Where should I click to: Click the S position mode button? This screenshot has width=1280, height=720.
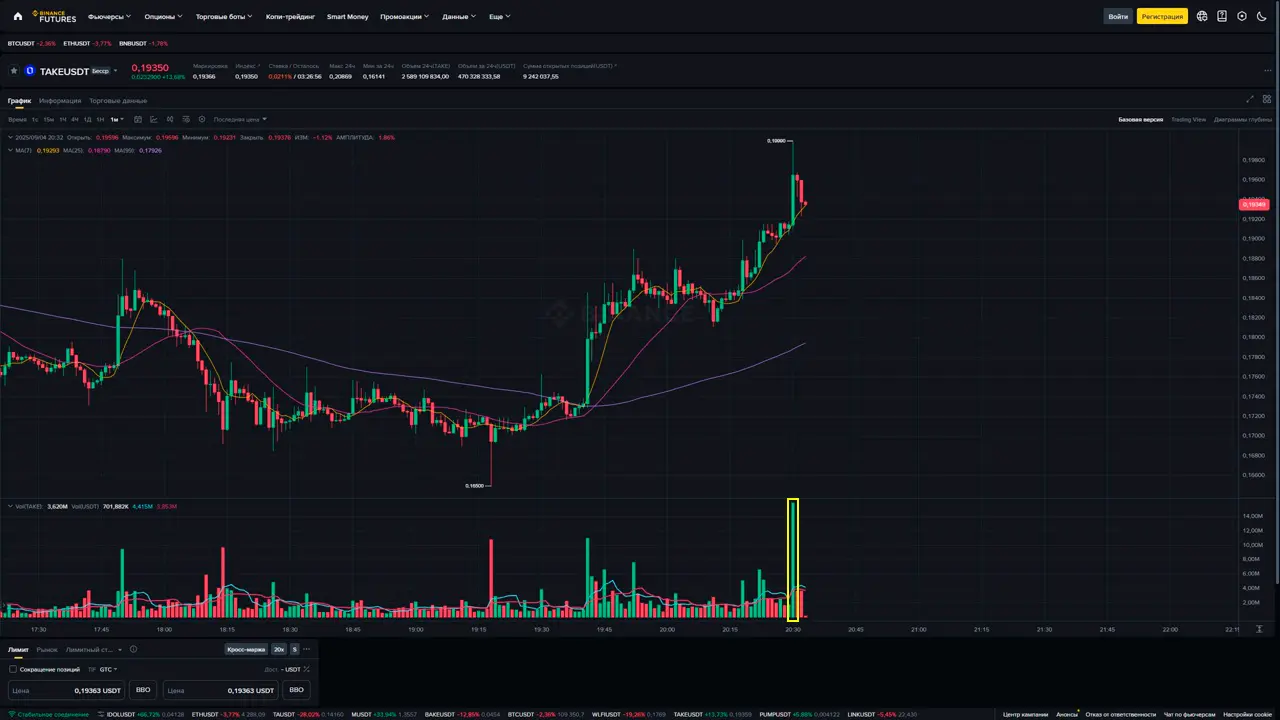pyautogui.click(x=295, y=649)
